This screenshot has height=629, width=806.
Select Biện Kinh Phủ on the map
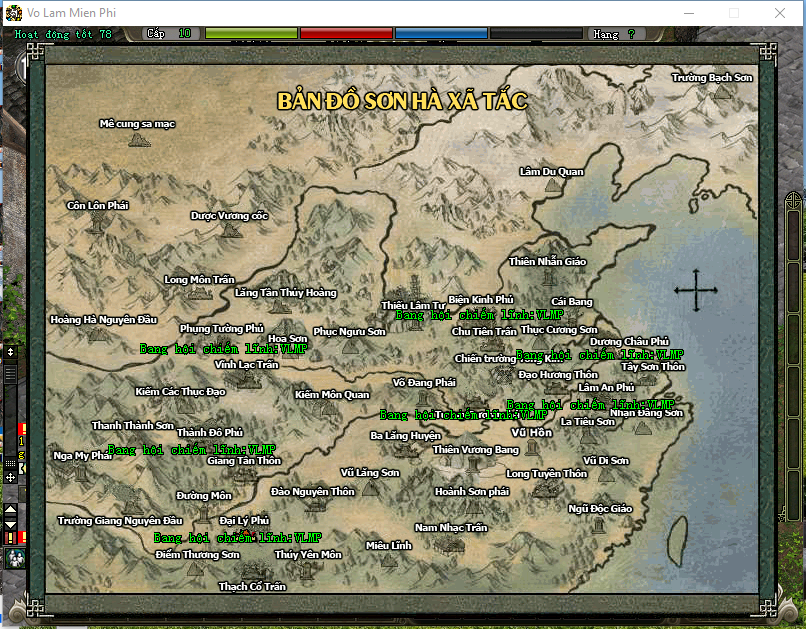(480, 299)
